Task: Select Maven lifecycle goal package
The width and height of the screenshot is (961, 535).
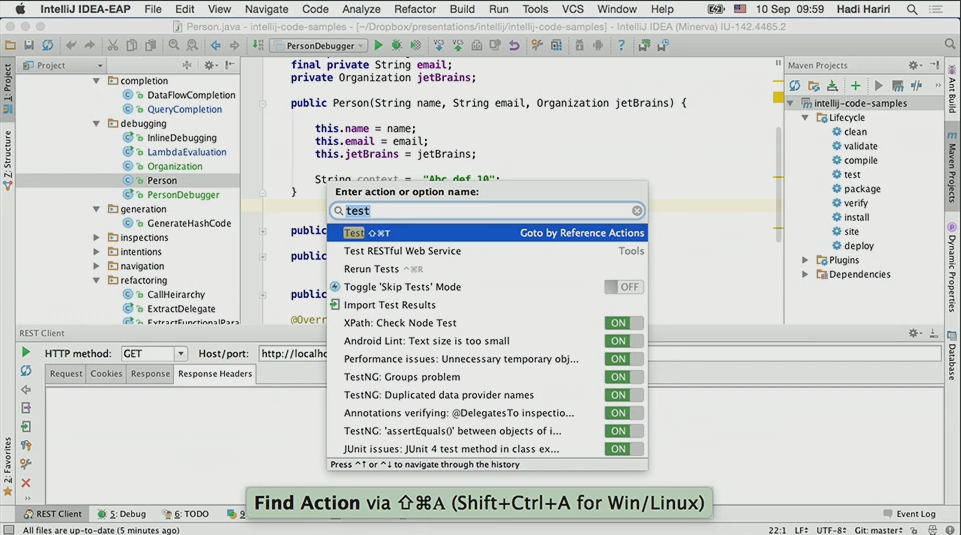Action: click(x=862, y=189)
